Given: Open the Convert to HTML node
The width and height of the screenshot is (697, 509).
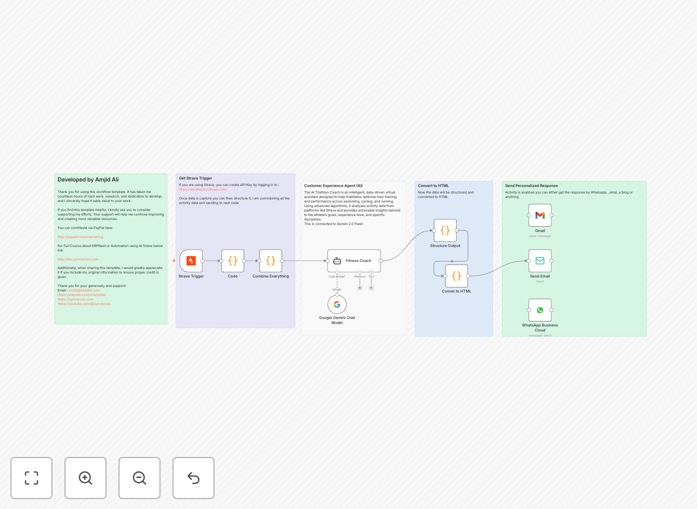Looking at the screenshot, I should pyautogui.click(x=457, y=276).
